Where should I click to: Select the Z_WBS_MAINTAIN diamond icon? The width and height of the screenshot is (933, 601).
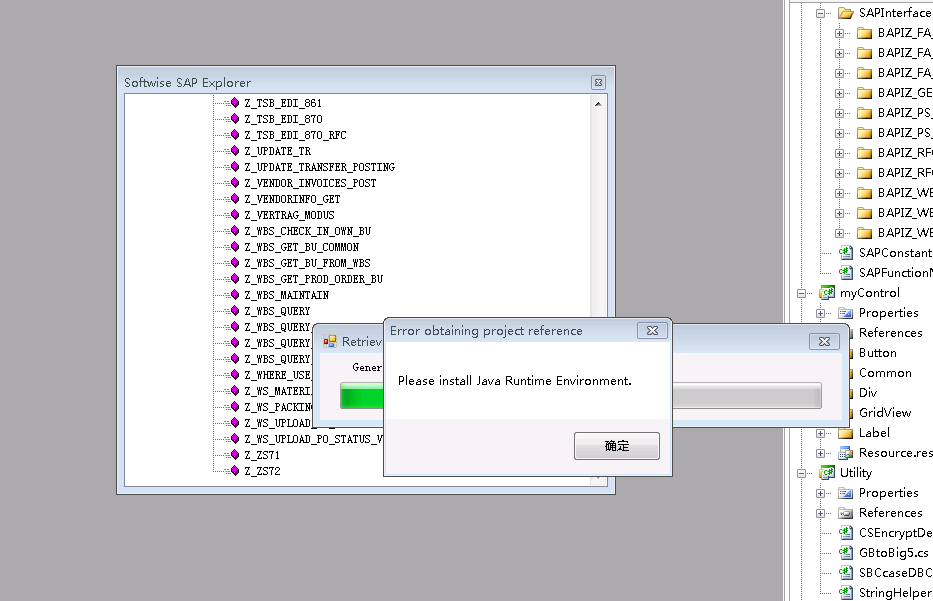(x=235, y=295)
